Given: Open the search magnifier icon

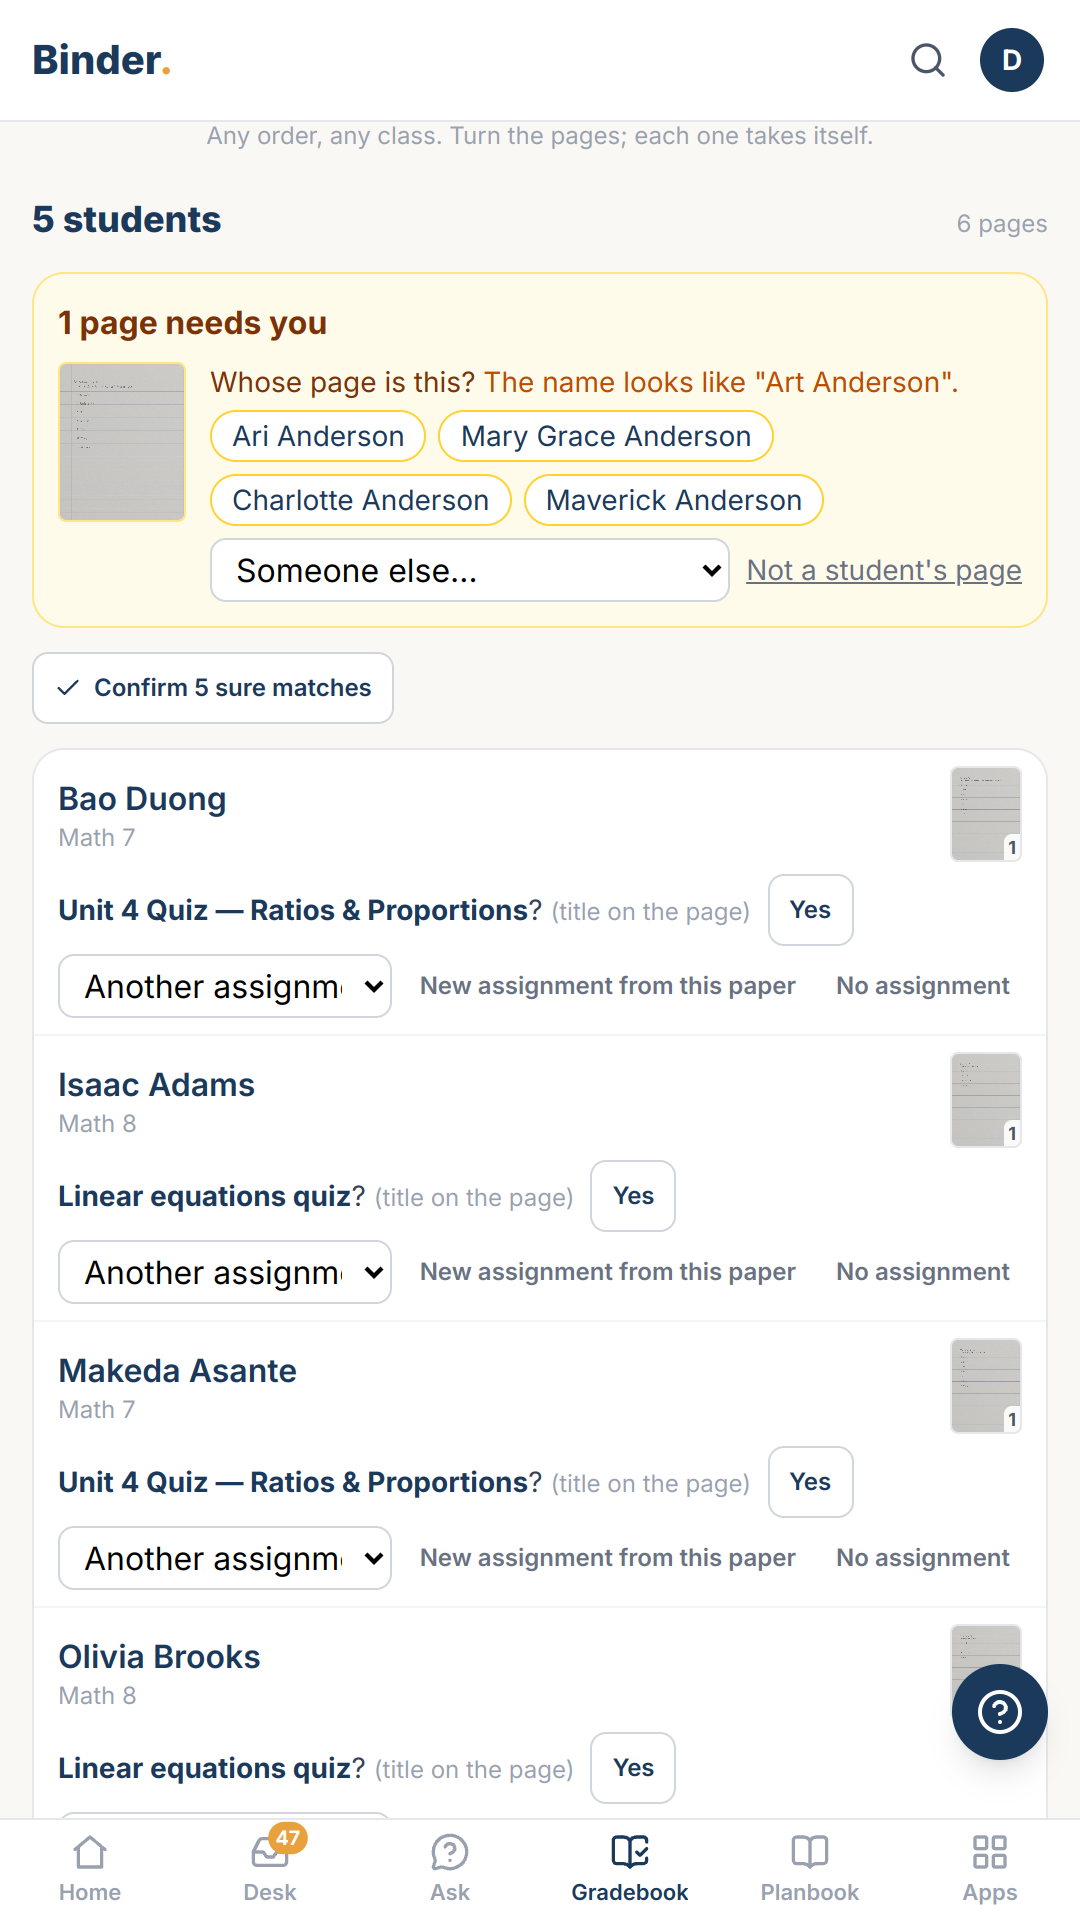Looking at the screenshot, I should click(x=928, y=60).
